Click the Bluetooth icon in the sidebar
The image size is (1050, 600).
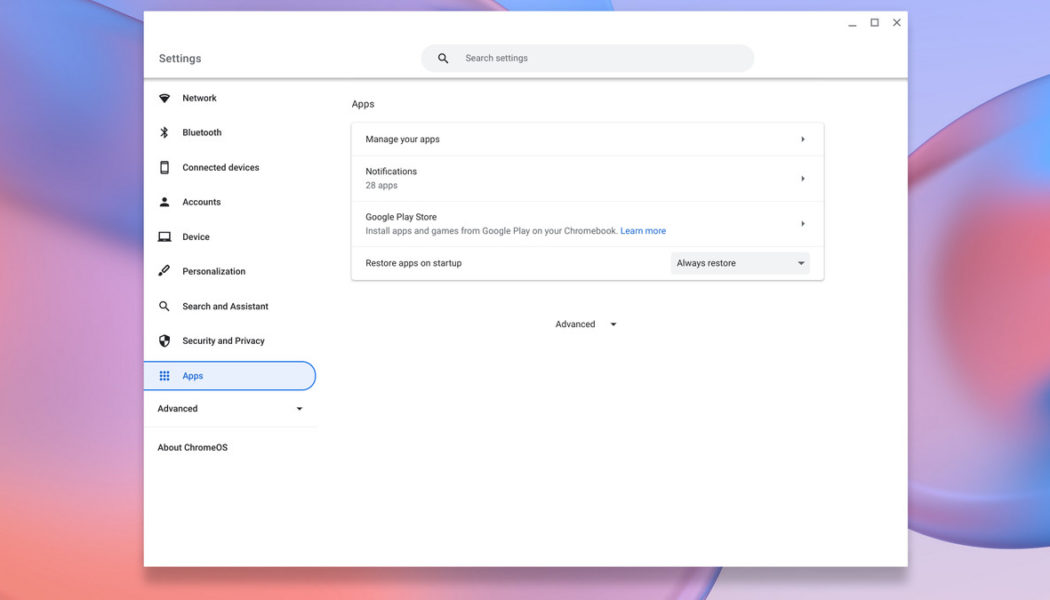[163, 131]
